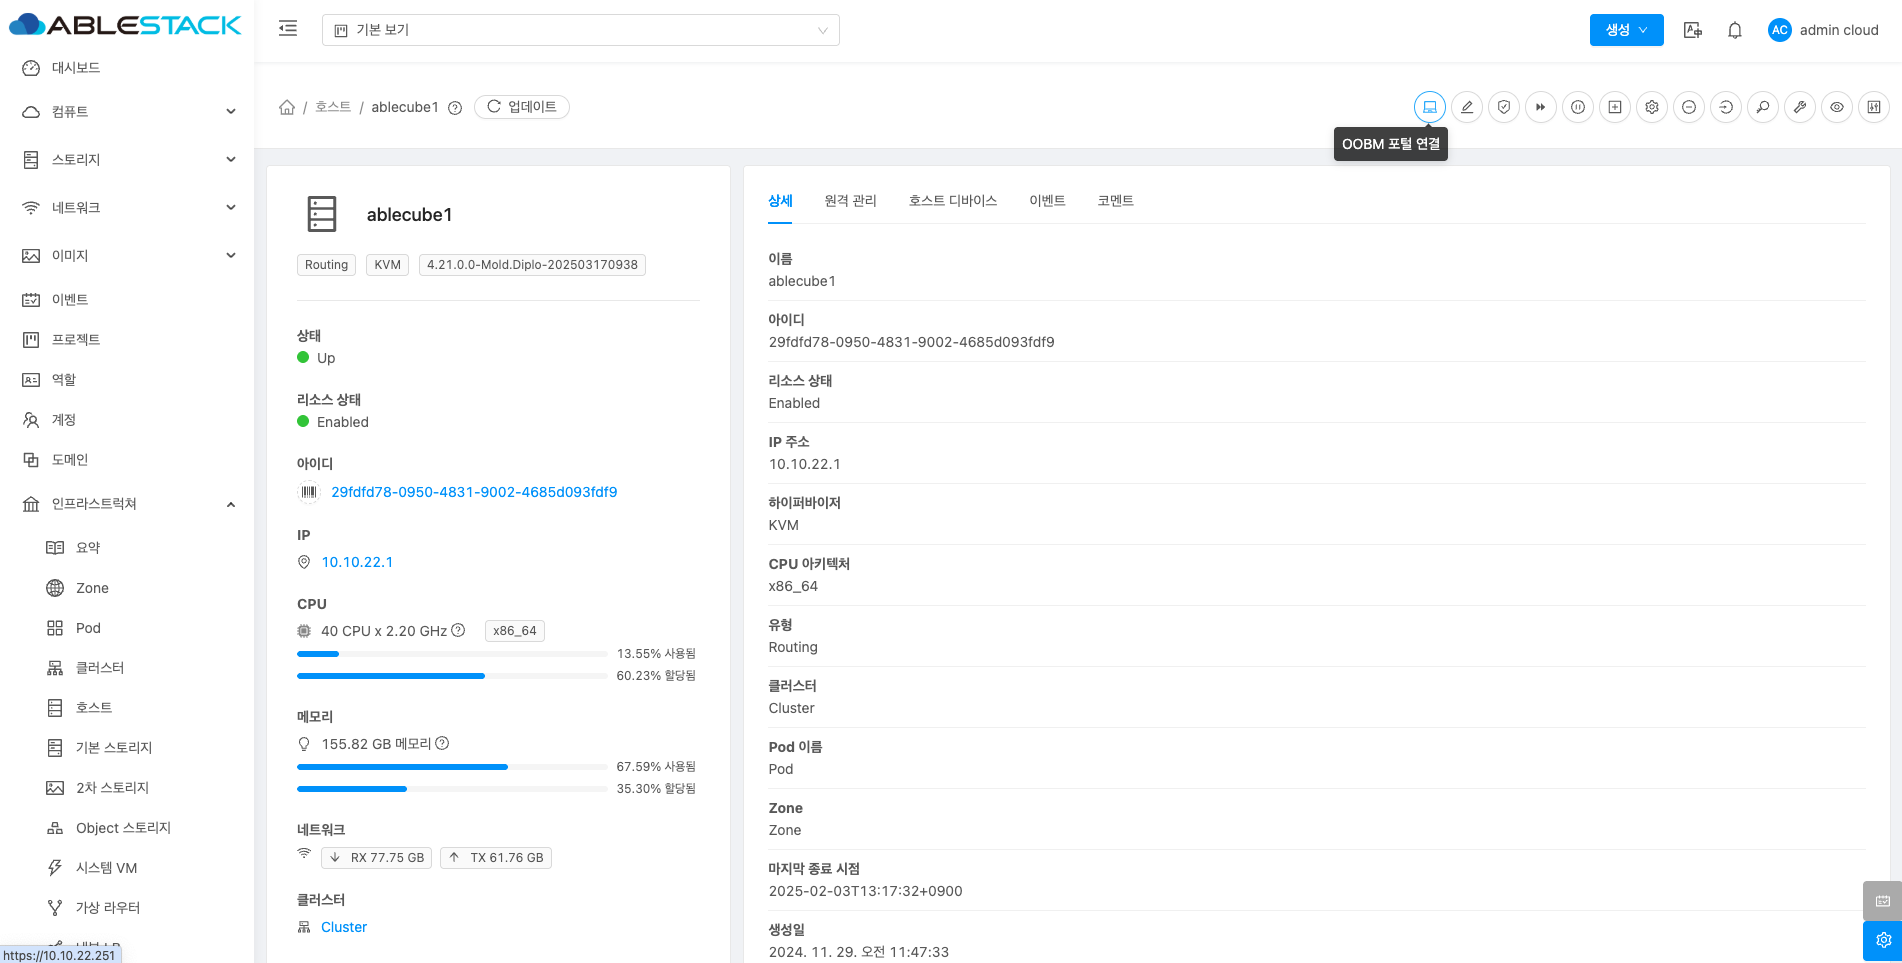Open the Cluster link in host card
This screenshot has height=963, width=1902.
[344, 927]
